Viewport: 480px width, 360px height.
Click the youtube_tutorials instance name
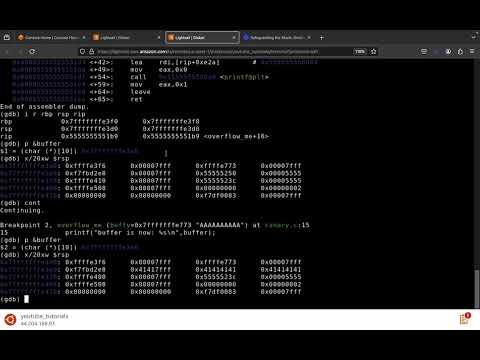pyautogui.click(x=44, y=316)
